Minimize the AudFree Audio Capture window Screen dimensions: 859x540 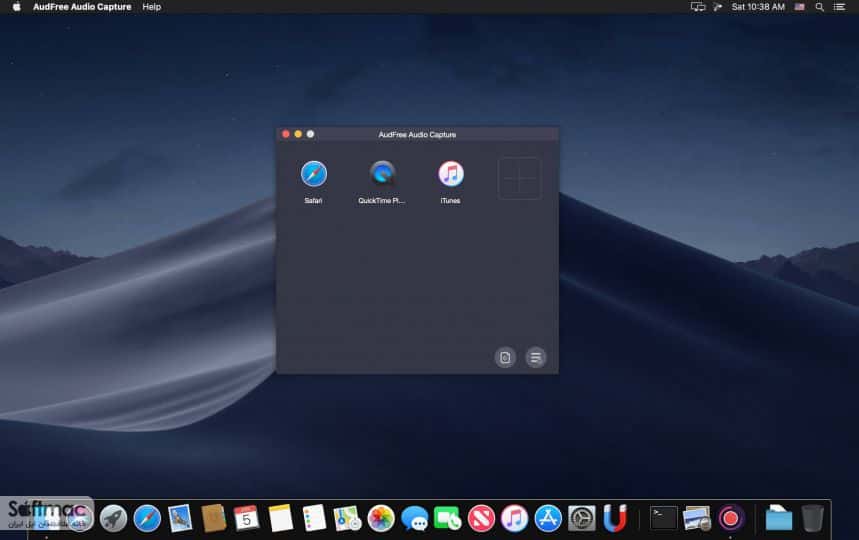point(298,134)
